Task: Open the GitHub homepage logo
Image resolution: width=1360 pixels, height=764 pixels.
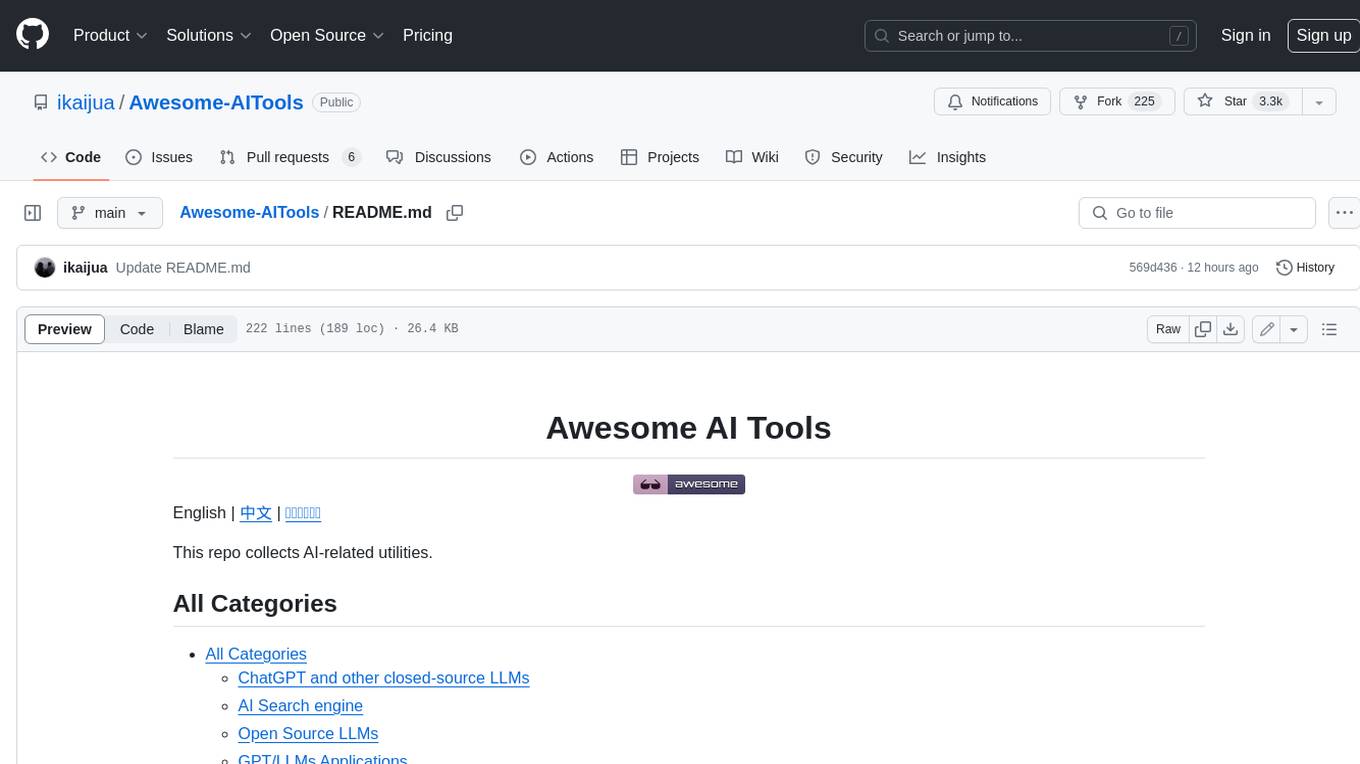Action: tap(32, 35)
